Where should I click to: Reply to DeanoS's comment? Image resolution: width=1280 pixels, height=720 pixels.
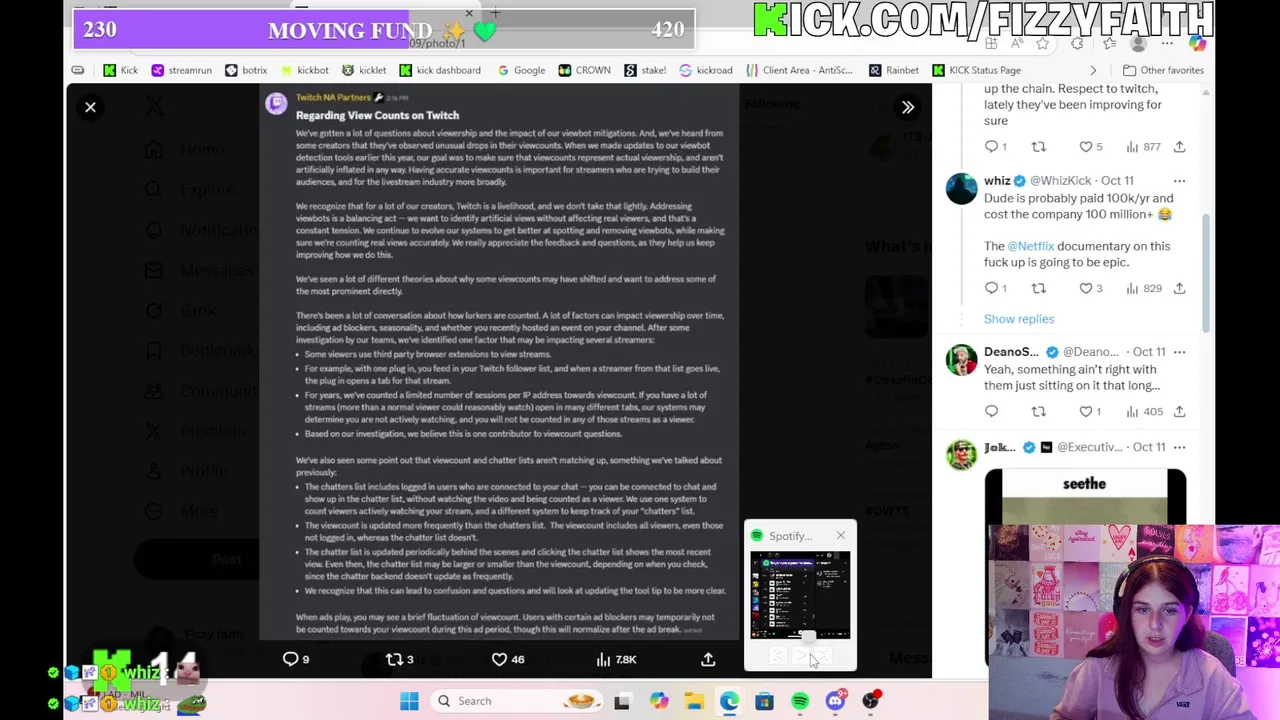pos(991,411)
